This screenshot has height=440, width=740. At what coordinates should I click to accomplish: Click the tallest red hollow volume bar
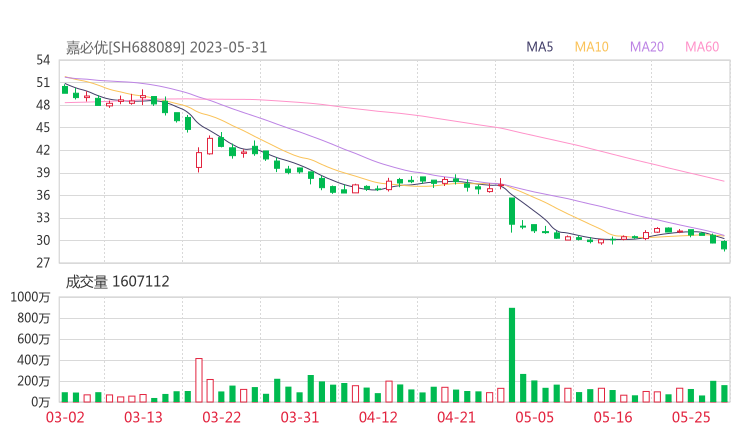199,380
